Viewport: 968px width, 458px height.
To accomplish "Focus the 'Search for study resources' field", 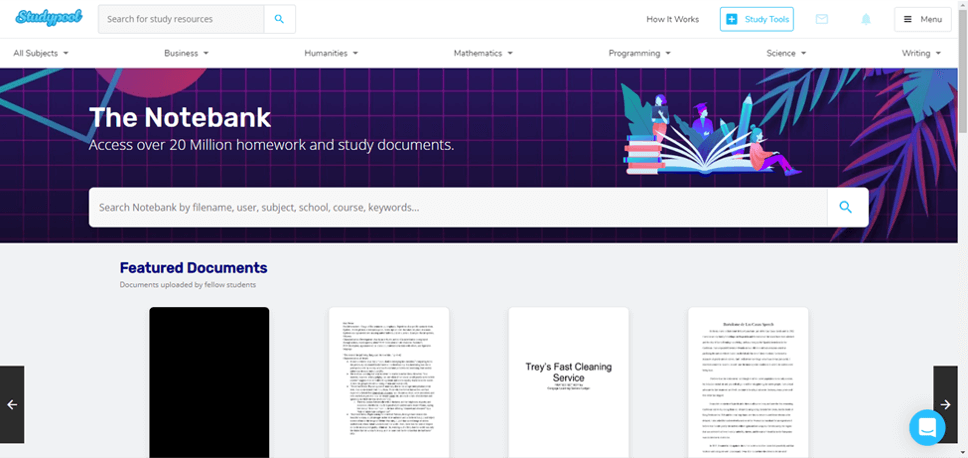I will (181, 19).
